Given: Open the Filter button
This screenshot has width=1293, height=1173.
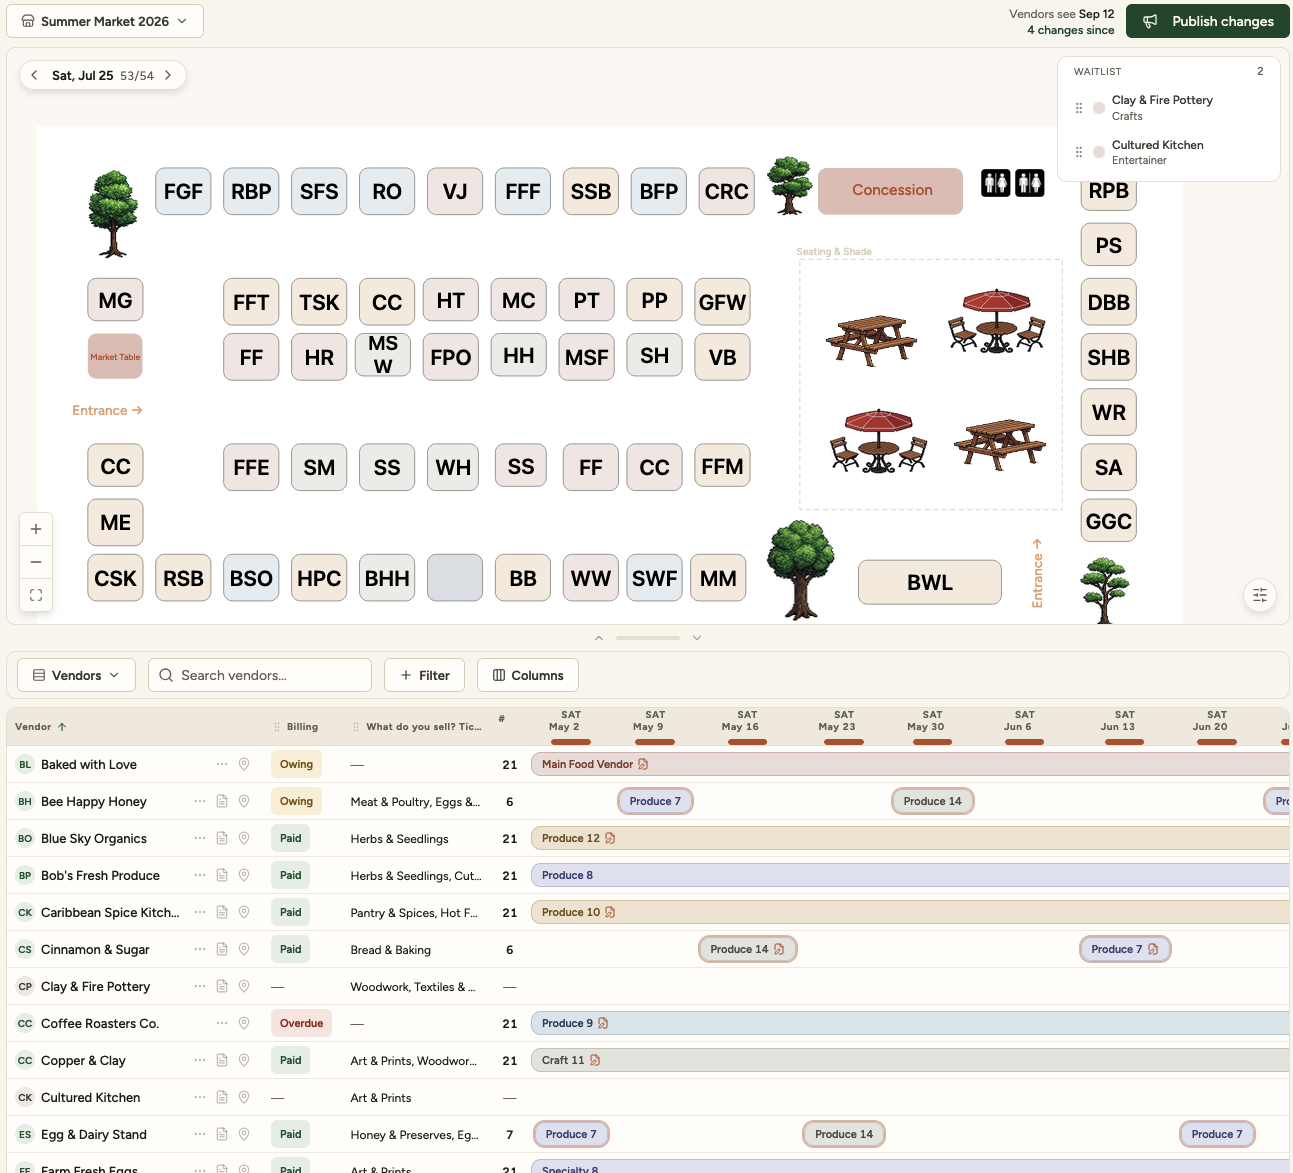Looking at the screenshot, I should click(x=425, y=675).
